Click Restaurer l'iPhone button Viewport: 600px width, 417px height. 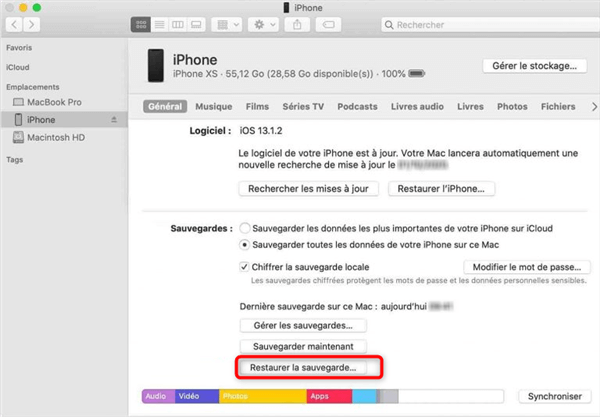441,189
